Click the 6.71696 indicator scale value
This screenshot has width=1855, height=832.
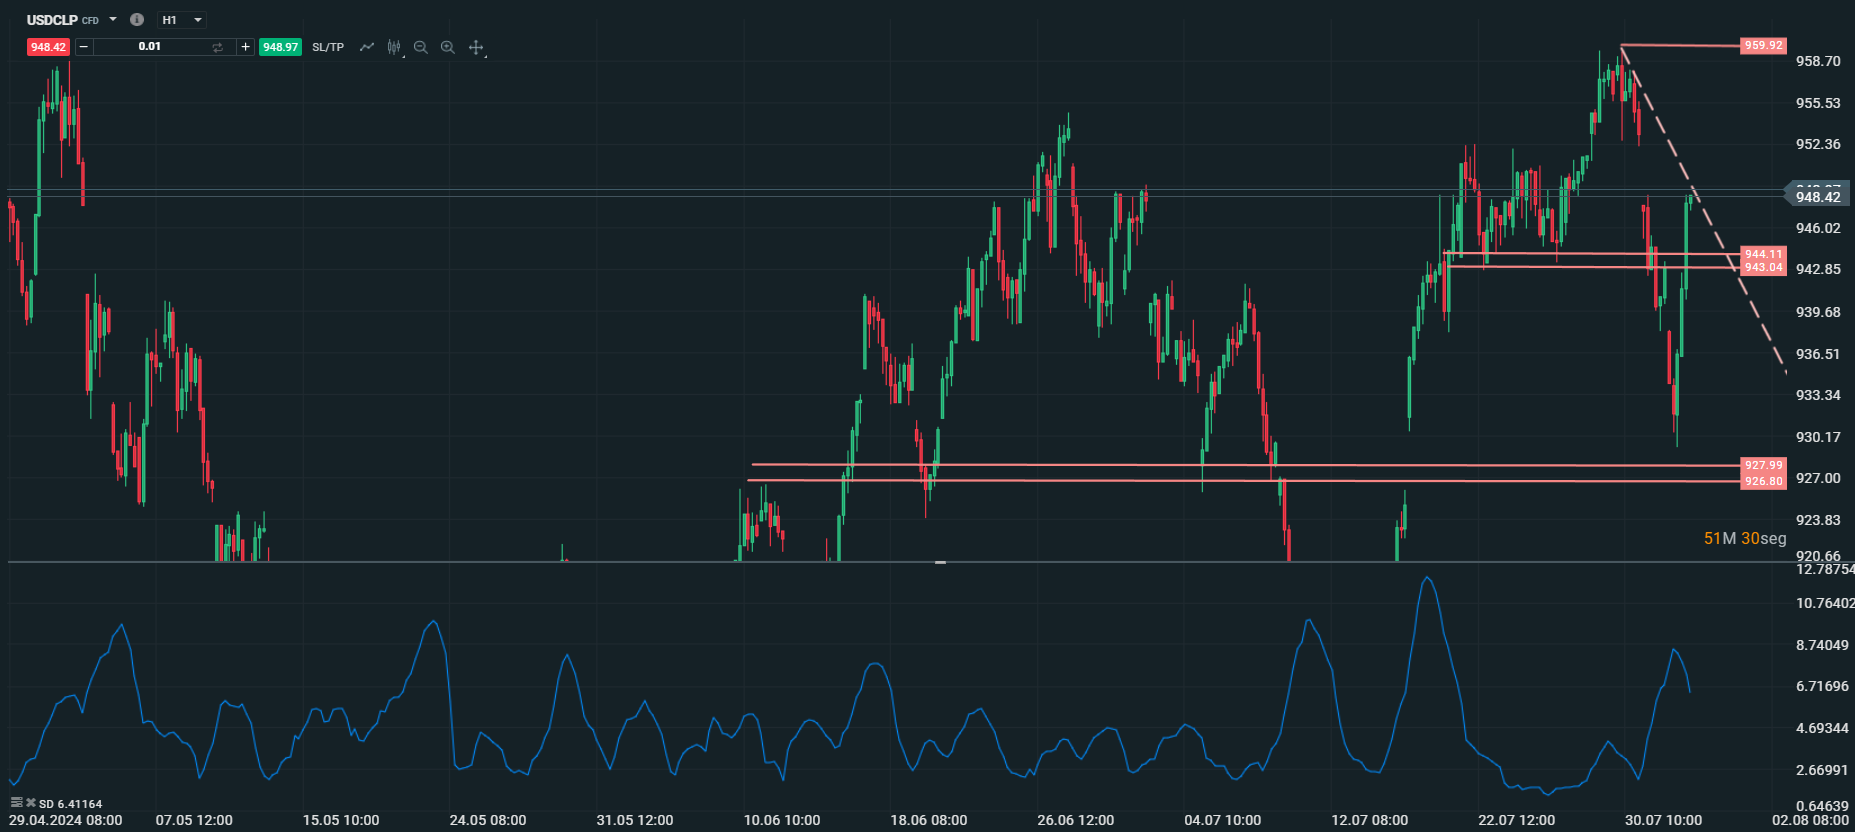[x=1822, y=686]
